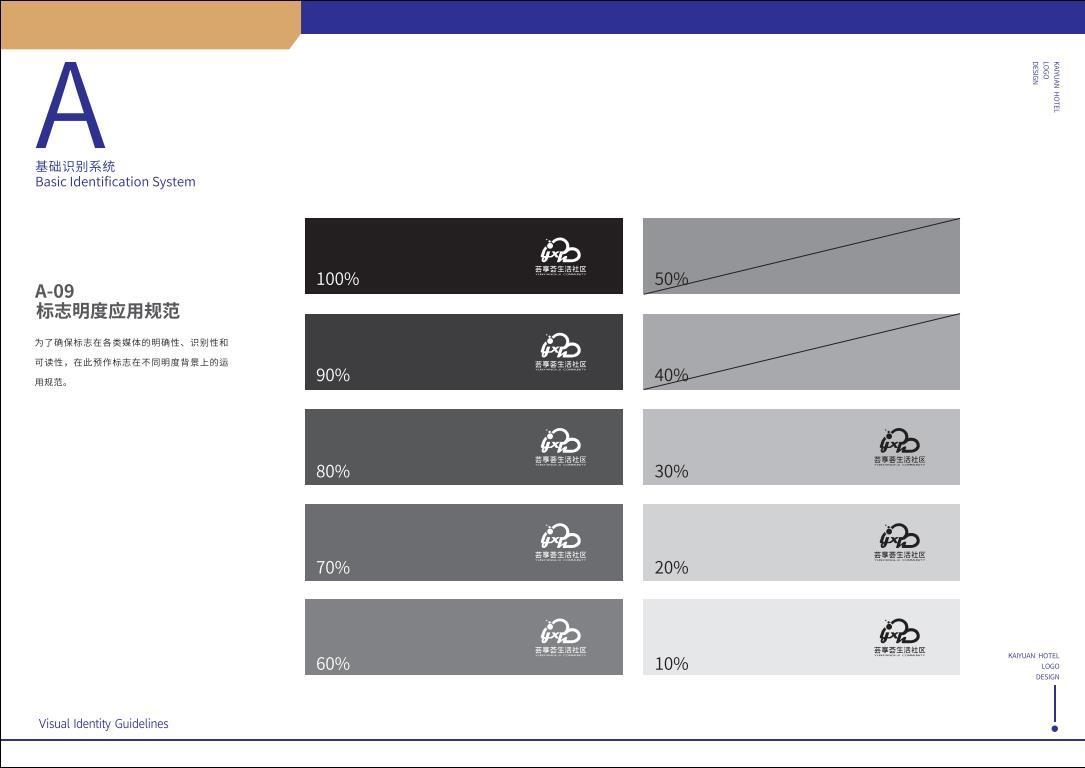Screen dimensions: 1085x768
Task: Click the logo on the 20% swatch
Action: (900, 543)
